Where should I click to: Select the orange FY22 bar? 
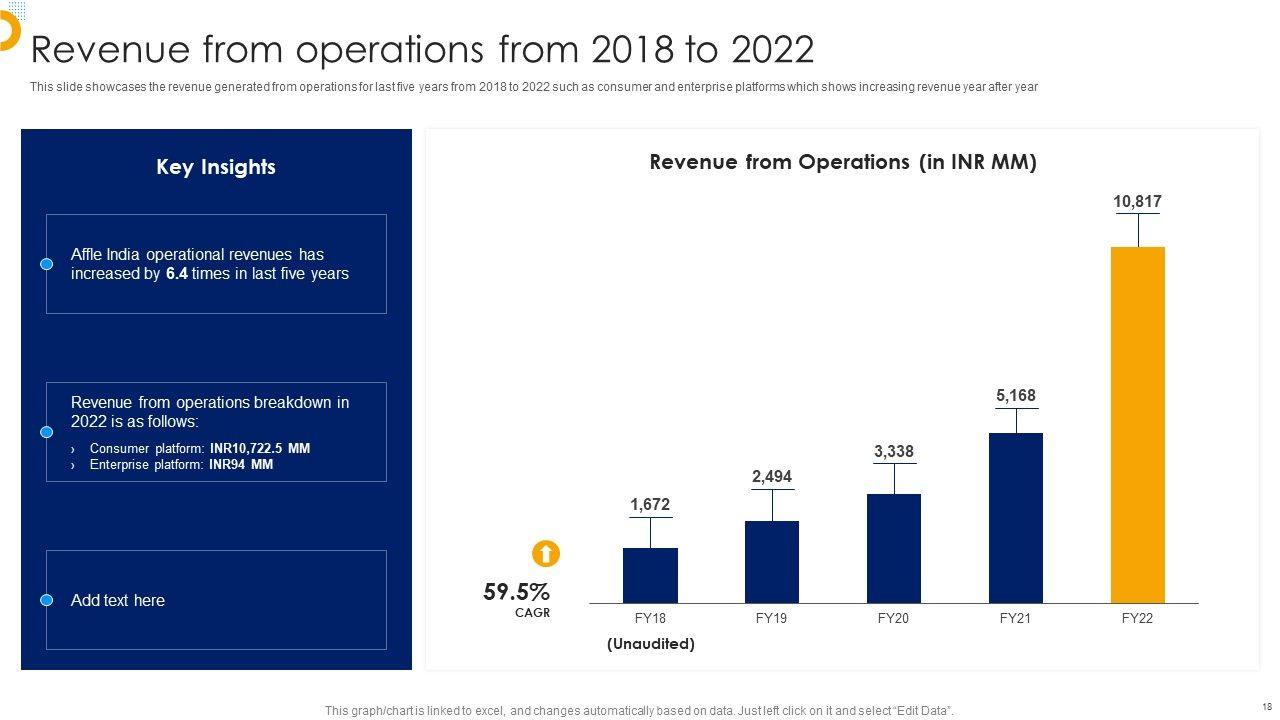[x=1137, y=425]
